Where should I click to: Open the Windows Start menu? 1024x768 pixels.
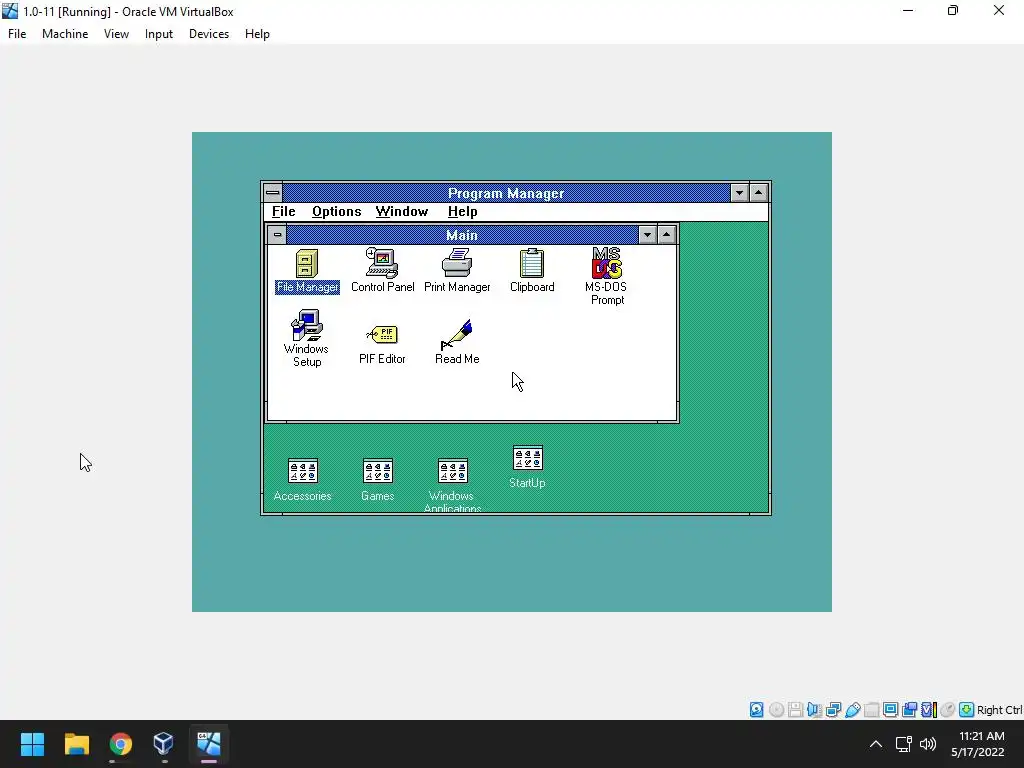click(x=32, y=744)
